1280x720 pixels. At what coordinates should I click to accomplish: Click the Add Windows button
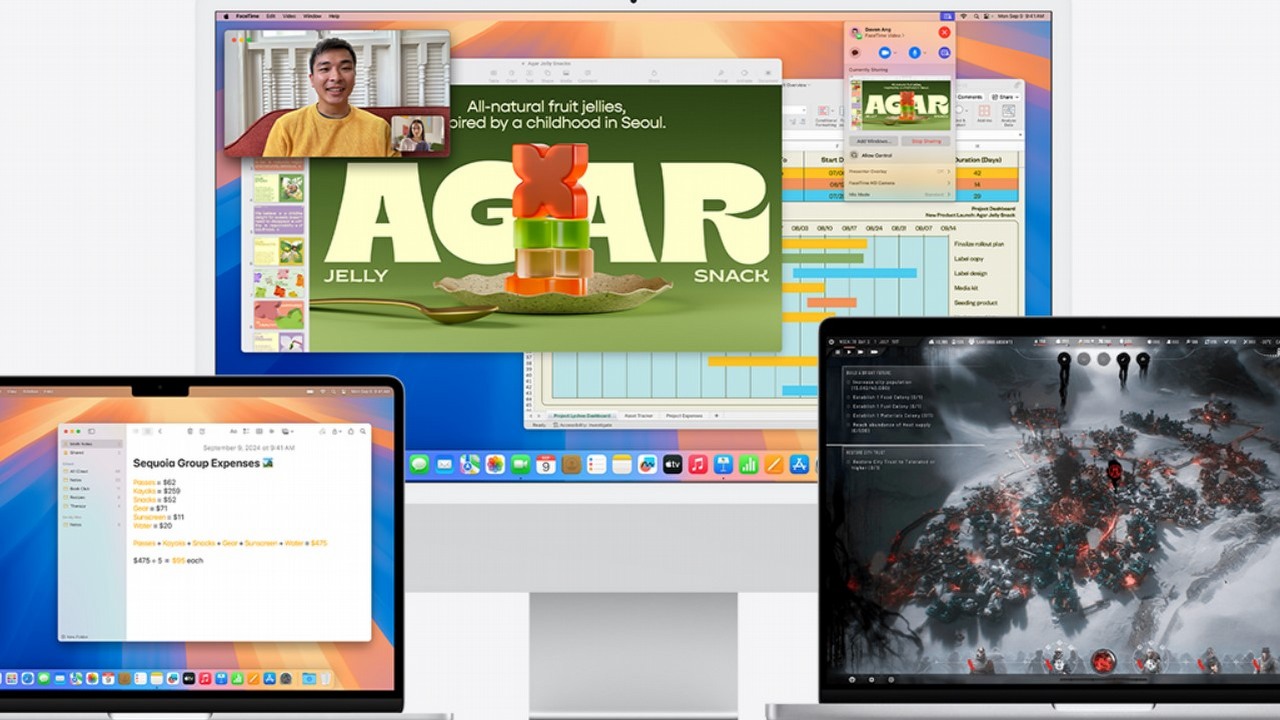pyautogui.click(x=874, y=141)
